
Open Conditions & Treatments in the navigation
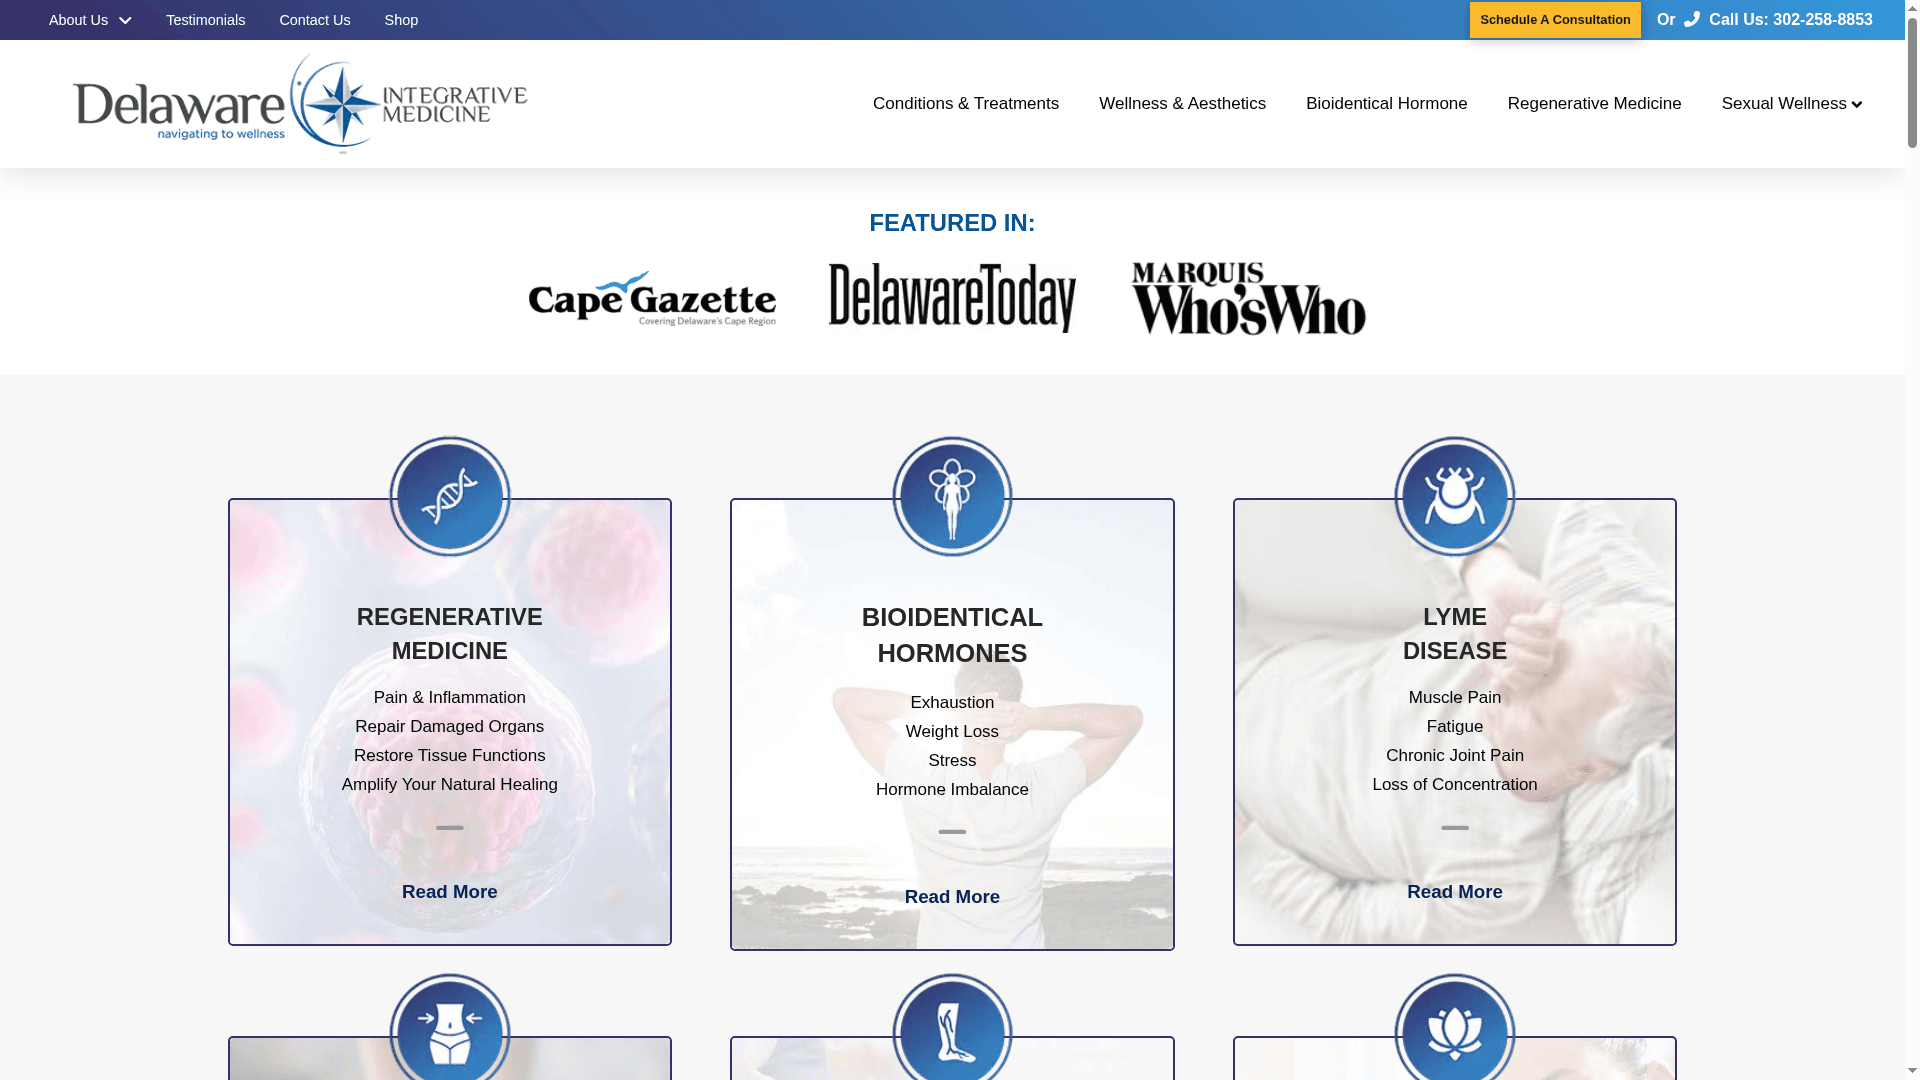pyautogui.click(x=965, y=103)
